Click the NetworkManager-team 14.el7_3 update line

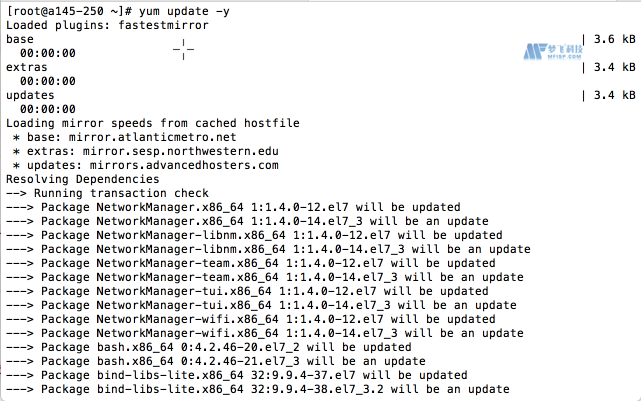[x=264, y=277]
